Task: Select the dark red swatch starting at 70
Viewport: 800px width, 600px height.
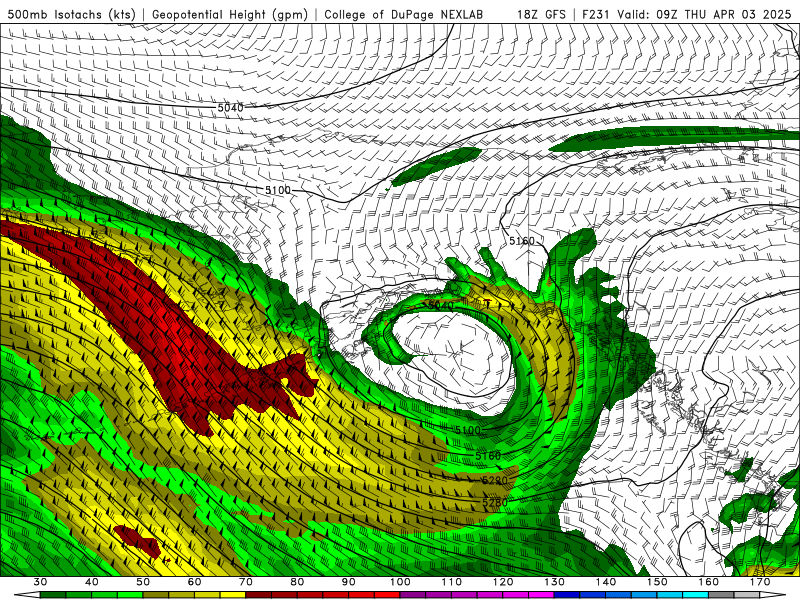Action: pos(259,594)
